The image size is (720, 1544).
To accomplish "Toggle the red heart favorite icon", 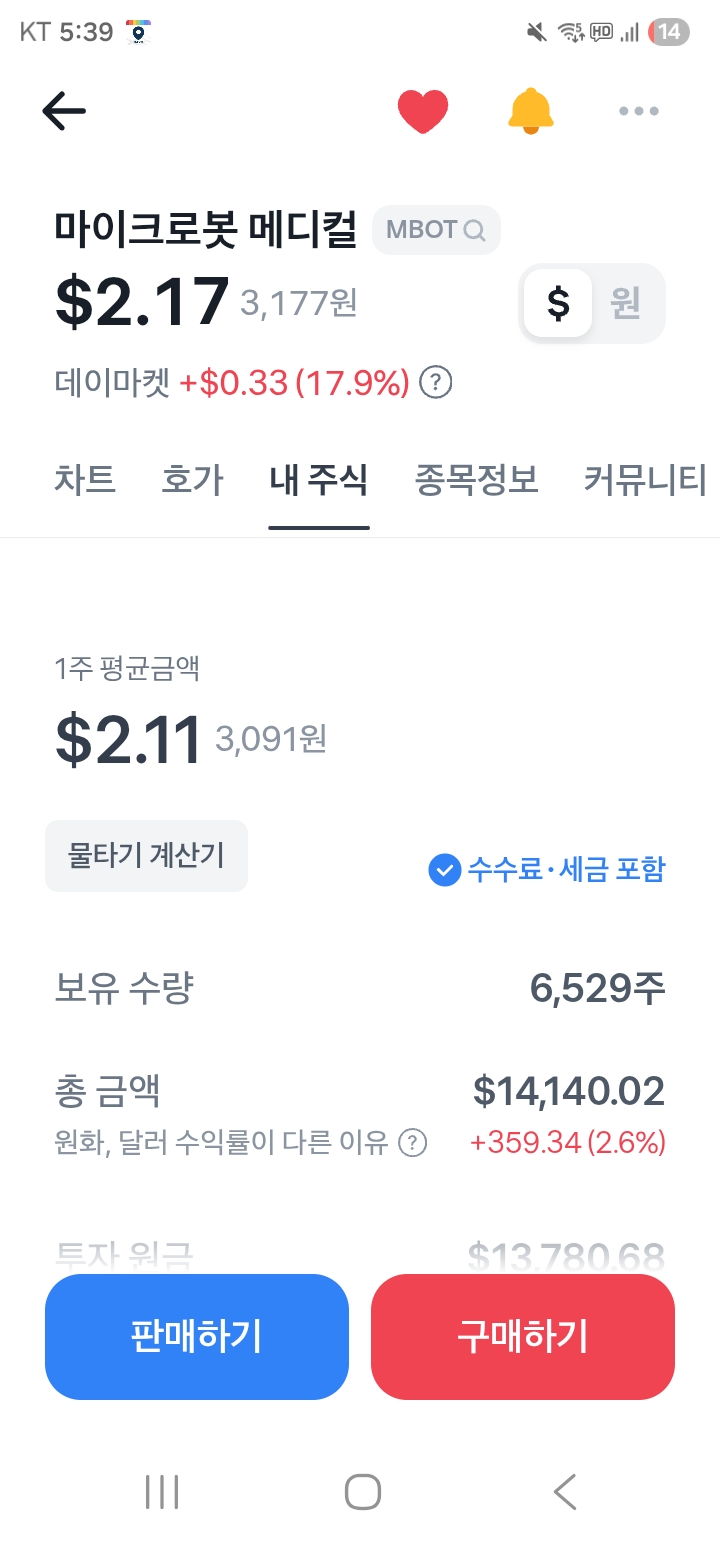I will (422, 111).
